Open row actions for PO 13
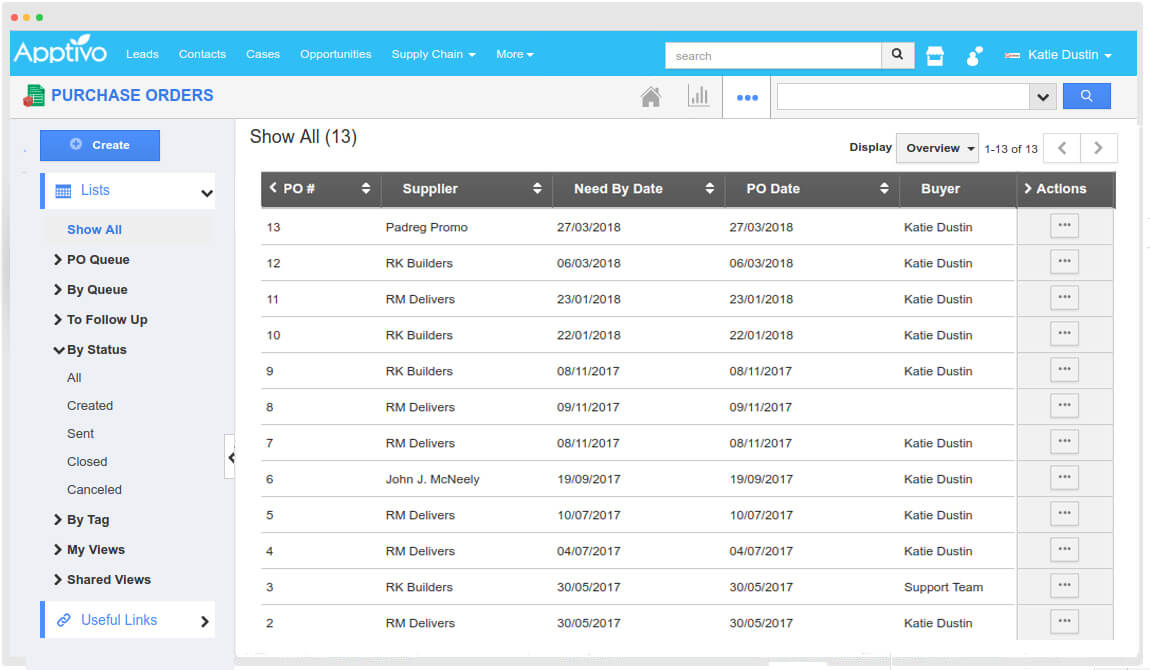Screen dimensions: 1150x670 pyautogui.click(x=1064, y=225)
